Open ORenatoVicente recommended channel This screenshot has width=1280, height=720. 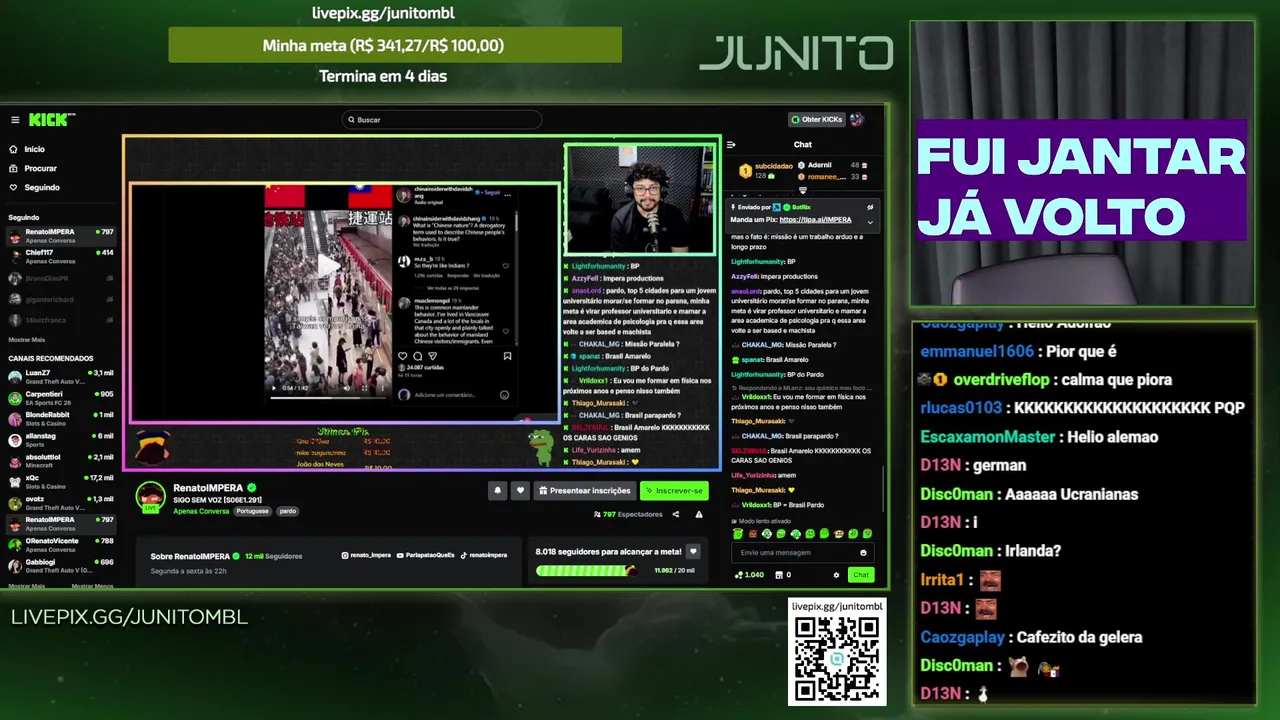tap(60, 544)
